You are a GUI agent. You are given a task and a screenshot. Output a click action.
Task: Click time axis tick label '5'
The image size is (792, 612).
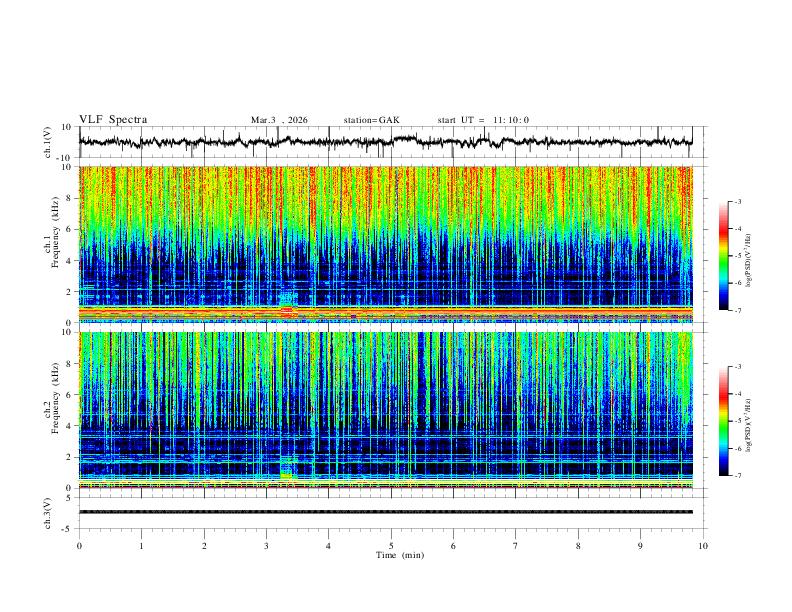coord(391,546)
